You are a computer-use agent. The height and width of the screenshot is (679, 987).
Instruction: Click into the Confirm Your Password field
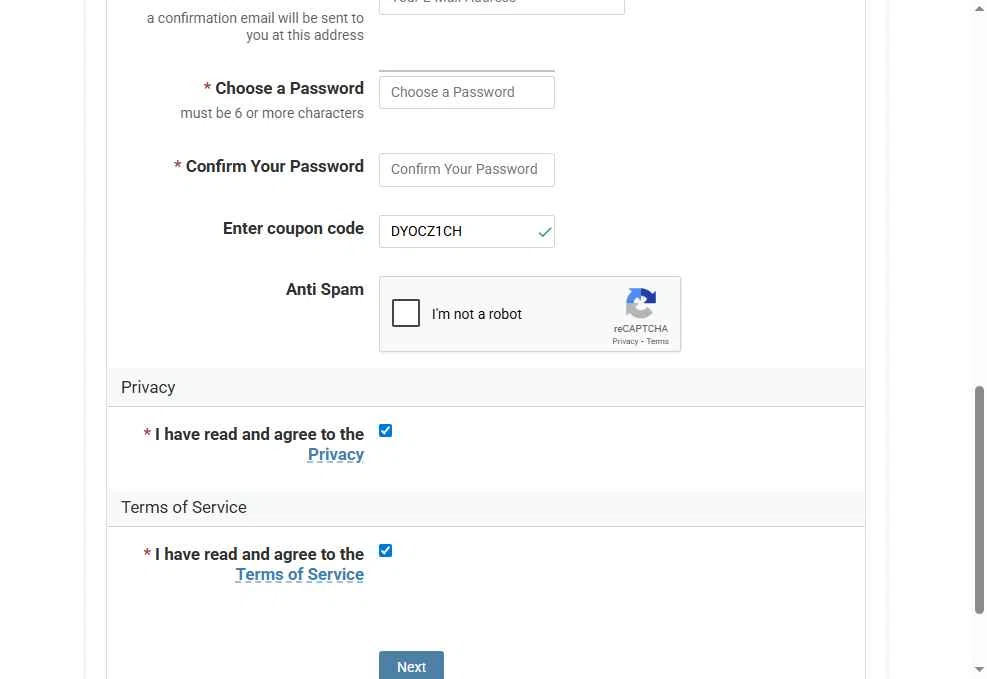(466, 170)
